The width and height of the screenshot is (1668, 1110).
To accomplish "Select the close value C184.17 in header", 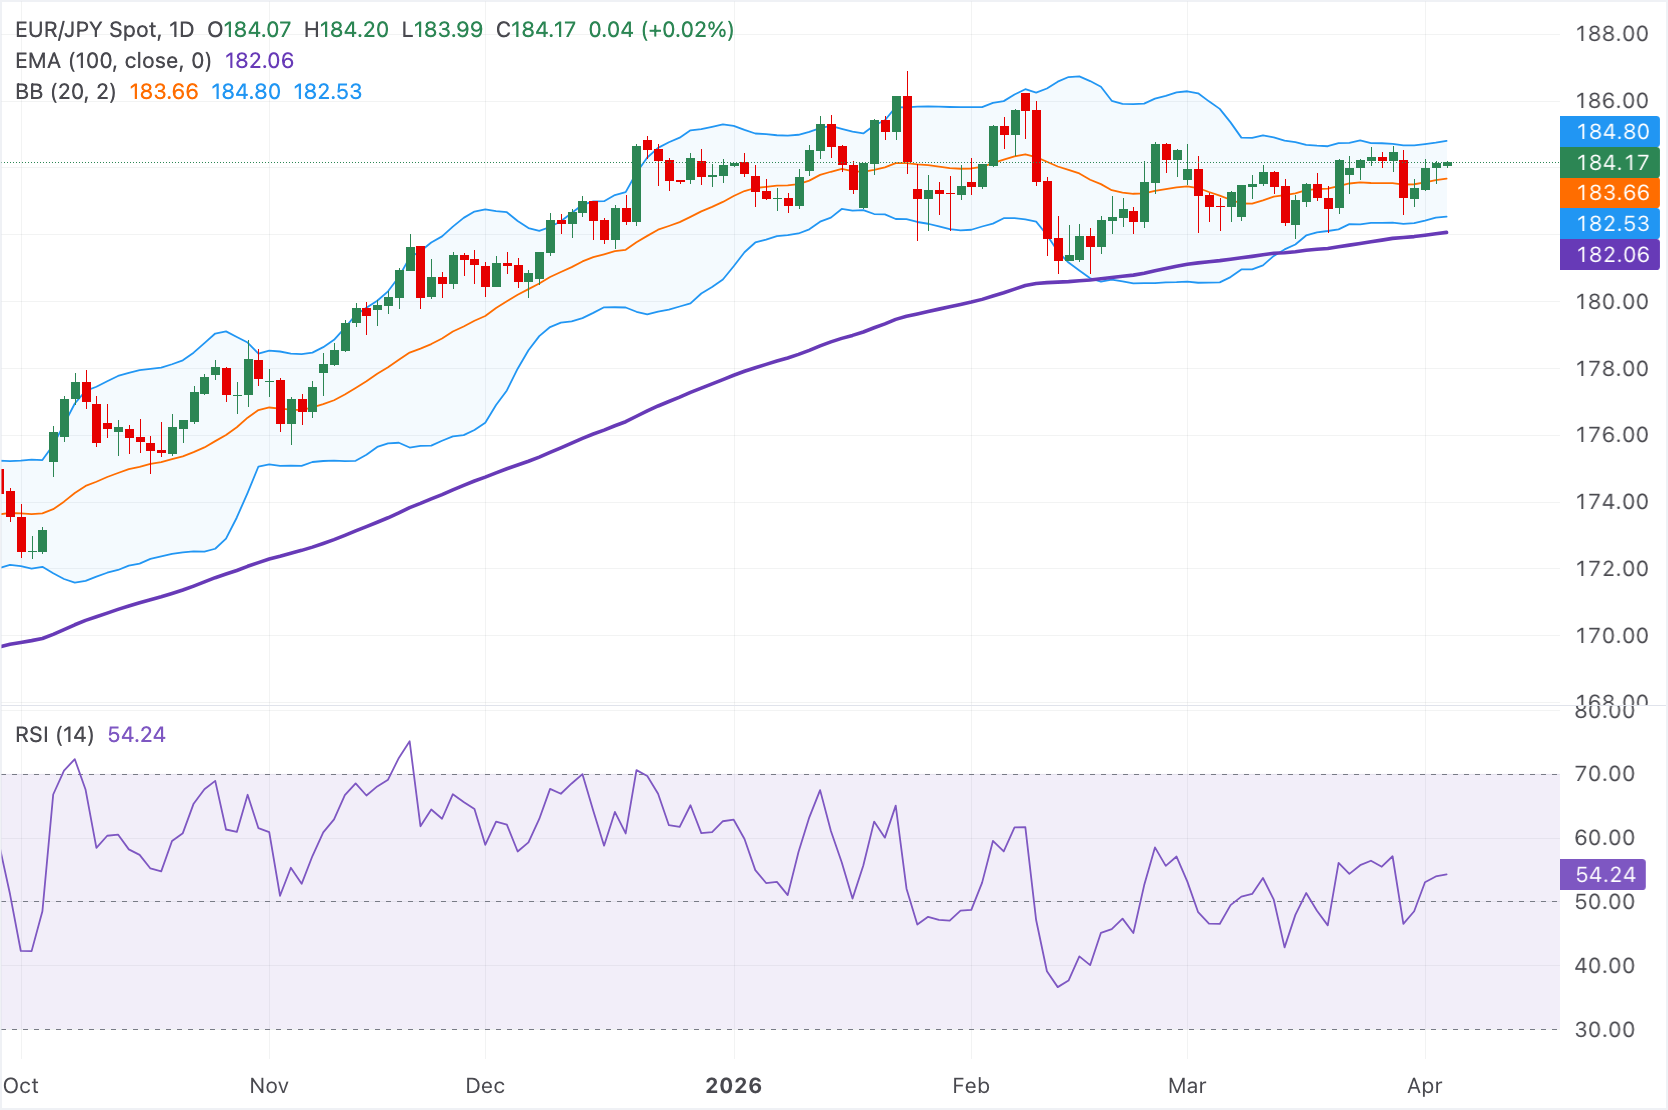I will coord(534,30).
